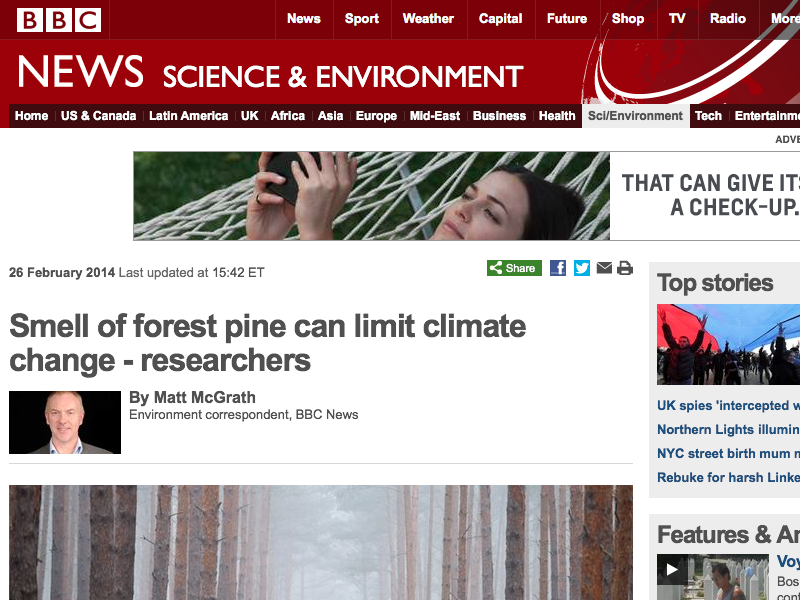Switch to the Business tab
The height and width of the screenshot is (600, 800).
(499, 116)
